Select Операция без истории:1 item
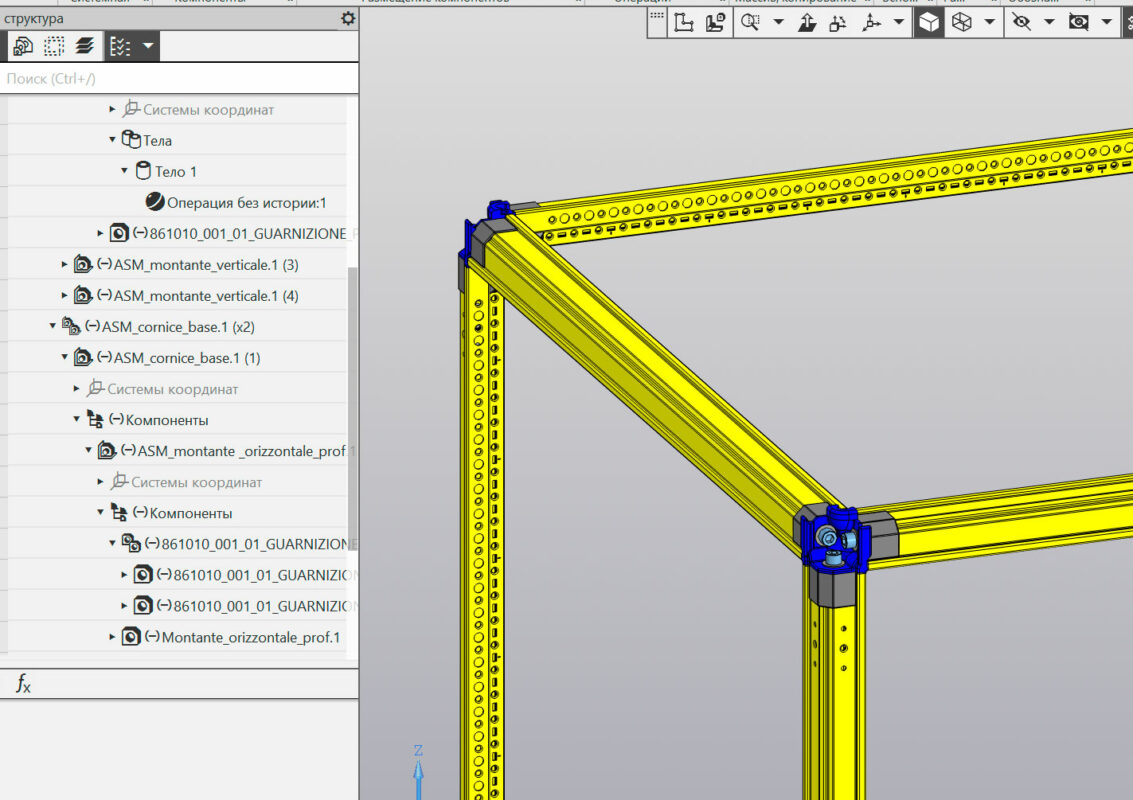The width and height of the screenshot is (1133, 800). (246, 203)
